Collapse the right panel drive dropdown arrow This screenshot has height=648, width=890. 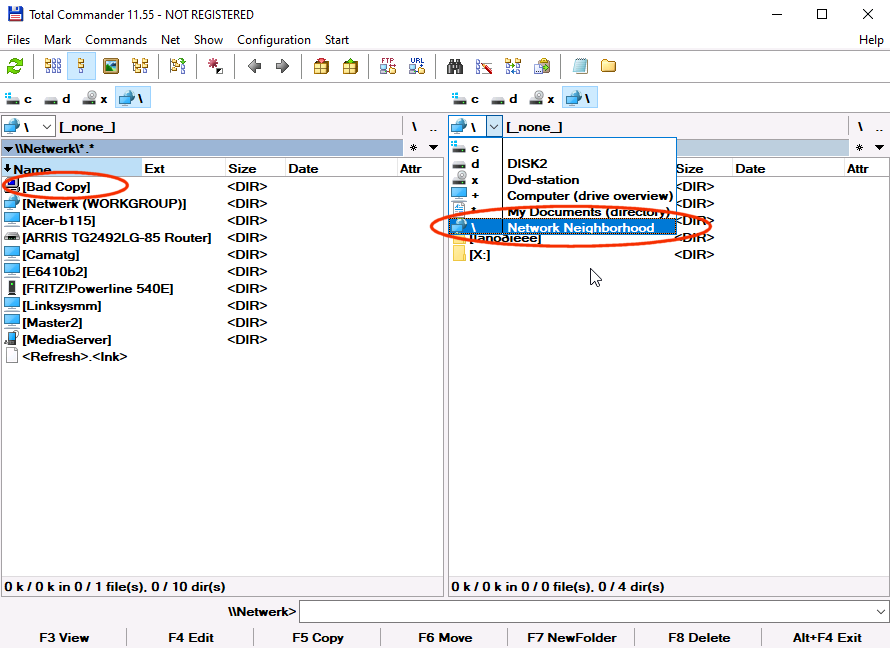coord(494,127)
